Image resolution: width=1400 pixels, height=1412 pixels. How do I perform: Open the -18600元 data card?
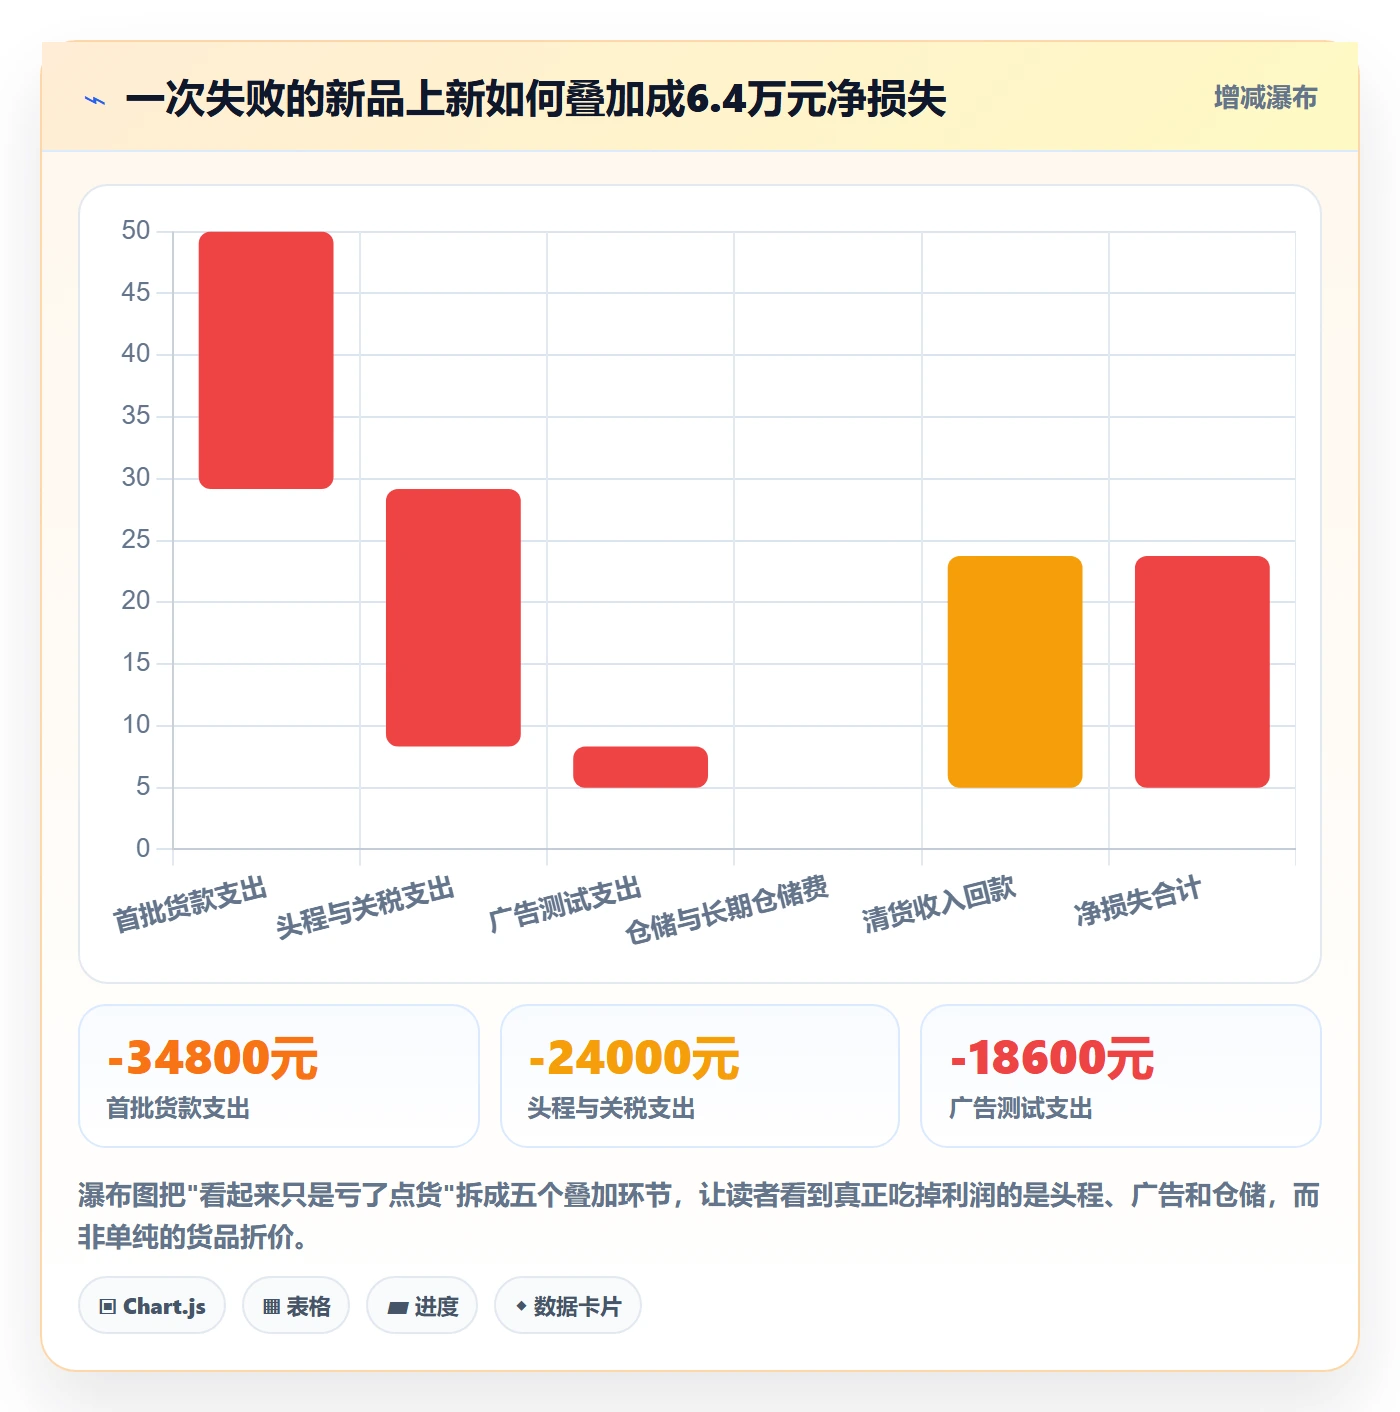pyautogui.click(x=1121, y=1076)
